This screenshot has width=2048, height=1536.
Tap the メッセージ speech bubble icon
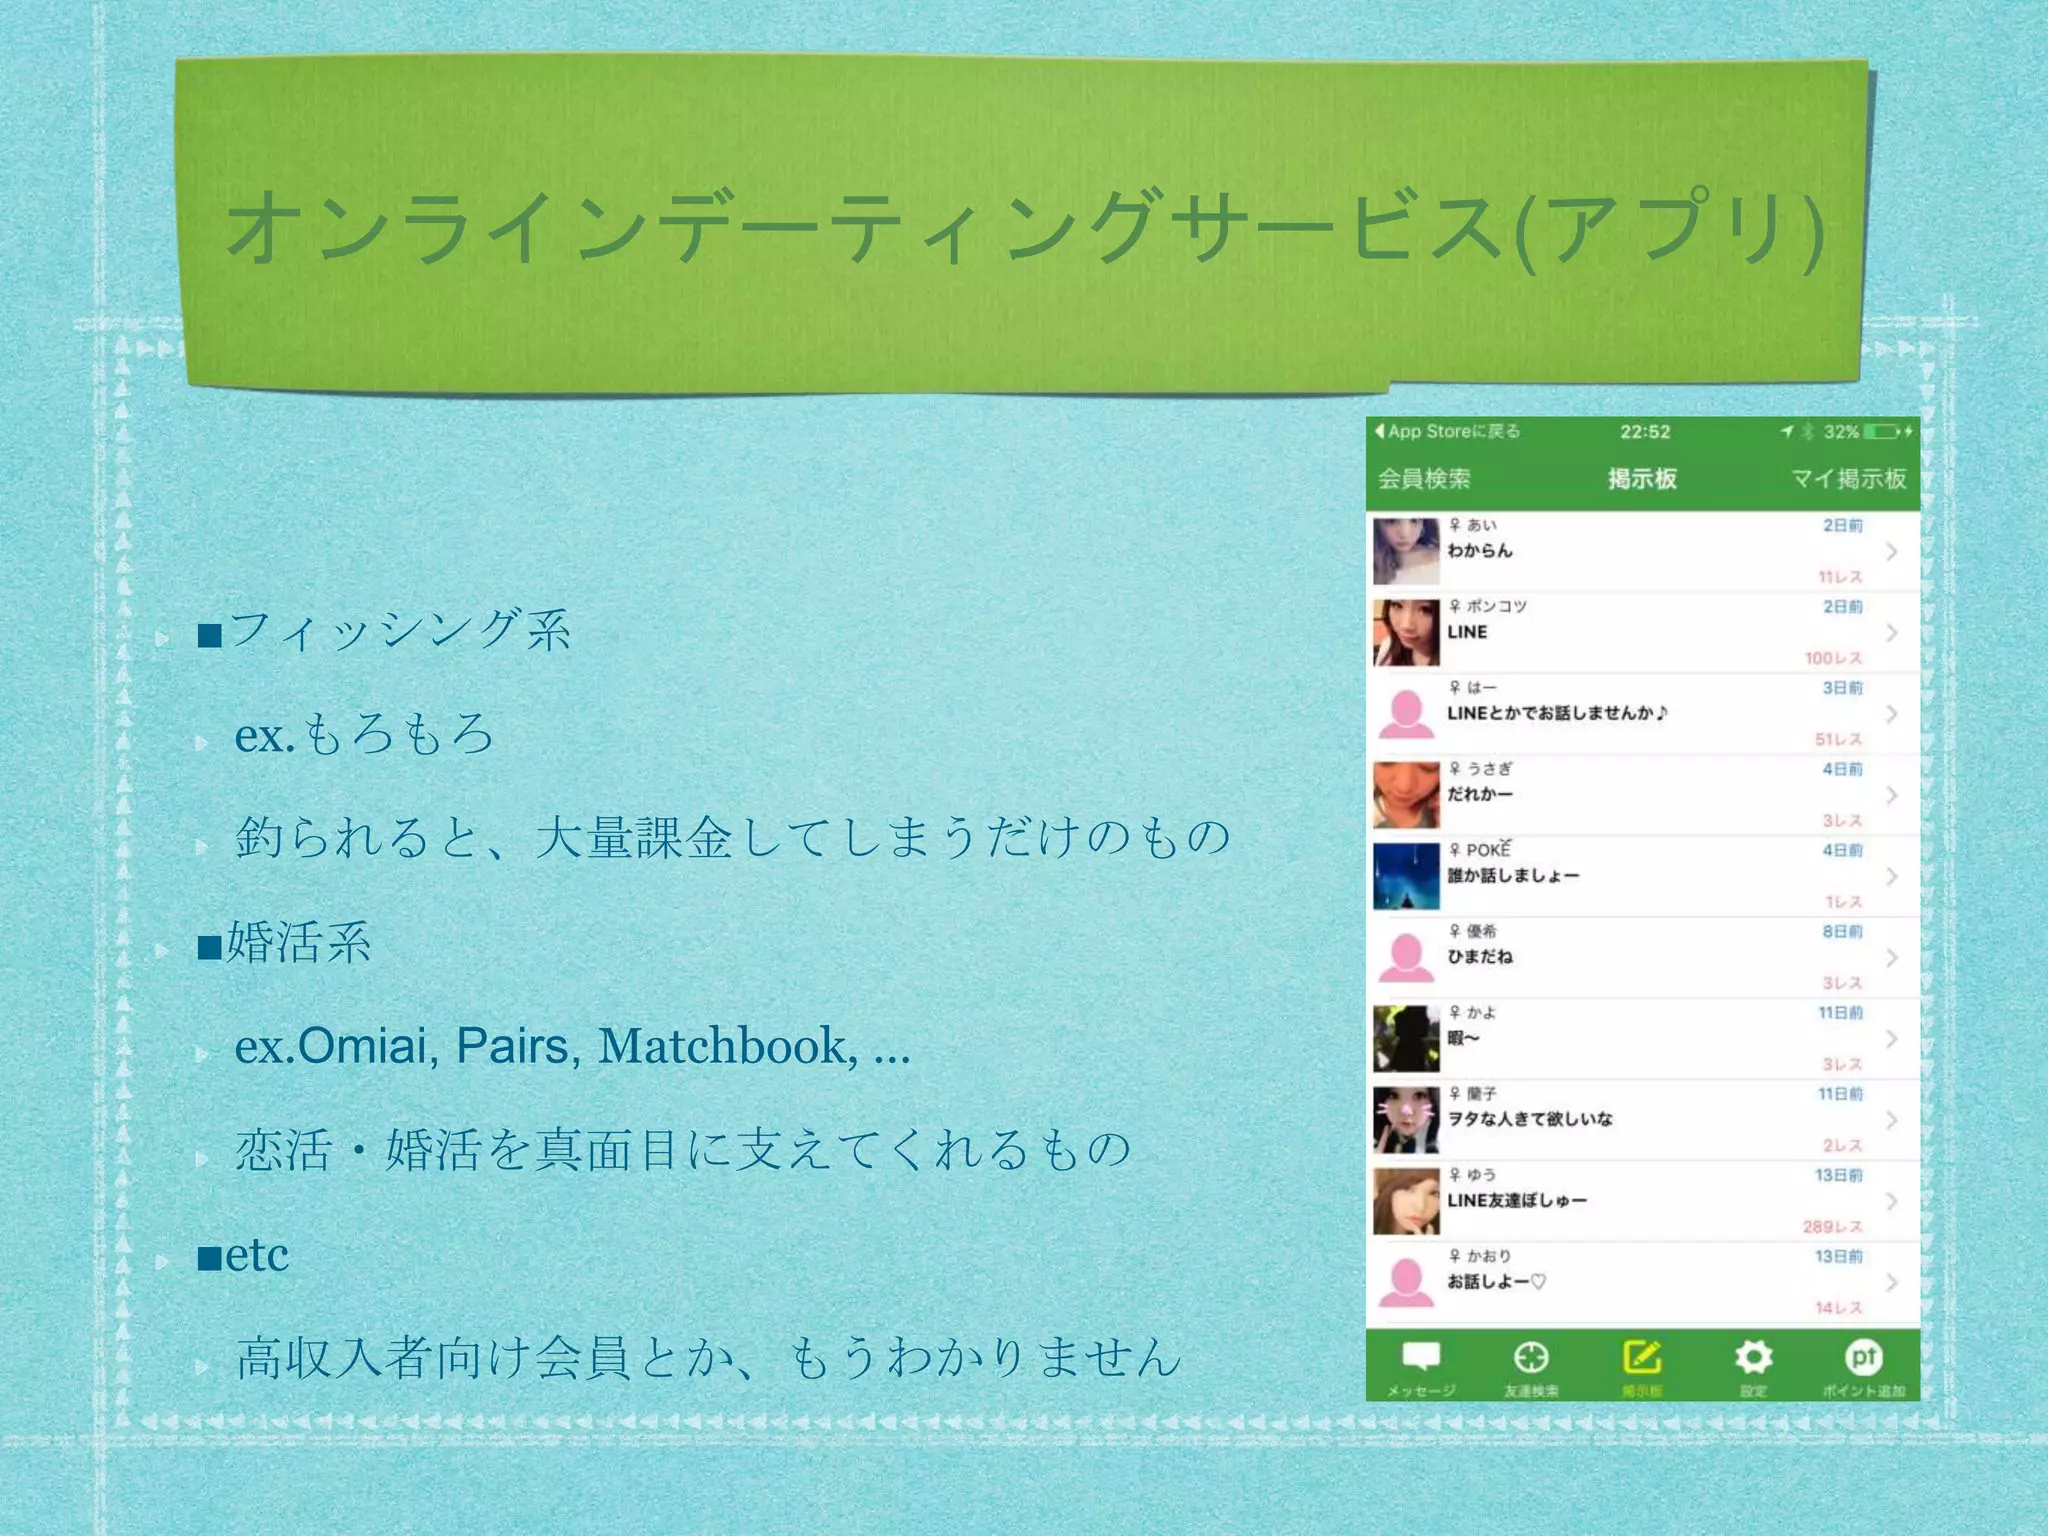[1421, 1357]
